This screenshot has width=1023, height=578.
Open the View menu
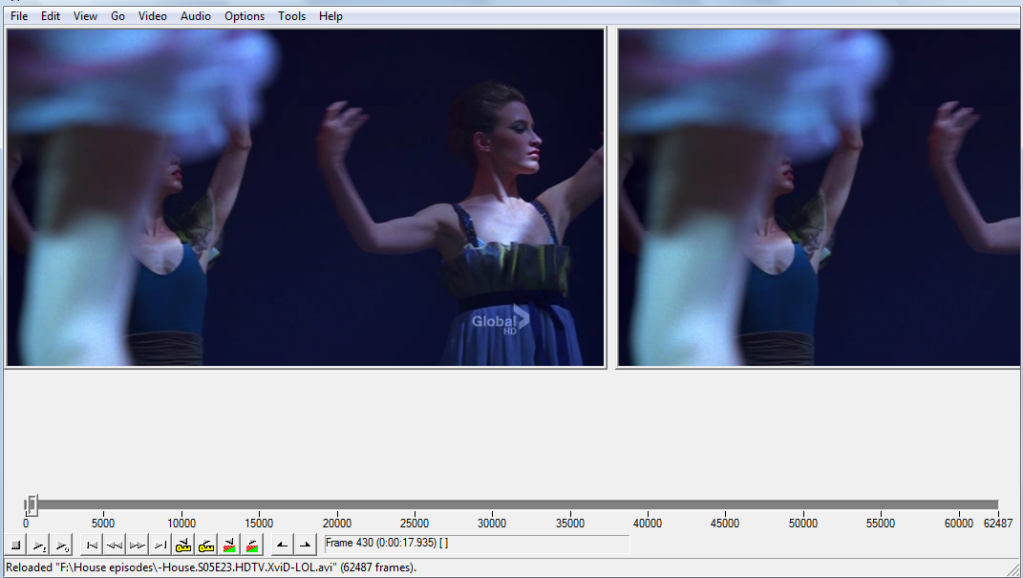pyautogui.click(x=85, y=16)
